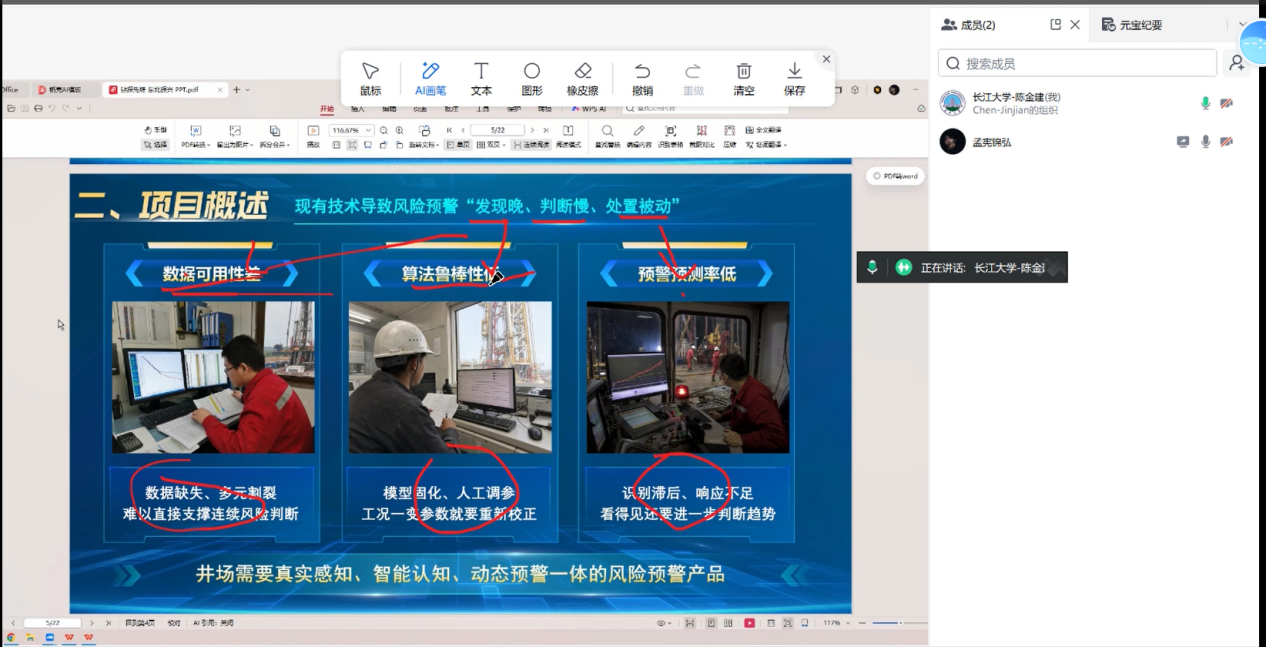Open 孟宪锦弘 member avatar
This screenshot has width=1266, height=647.
(x=953, y=142)
